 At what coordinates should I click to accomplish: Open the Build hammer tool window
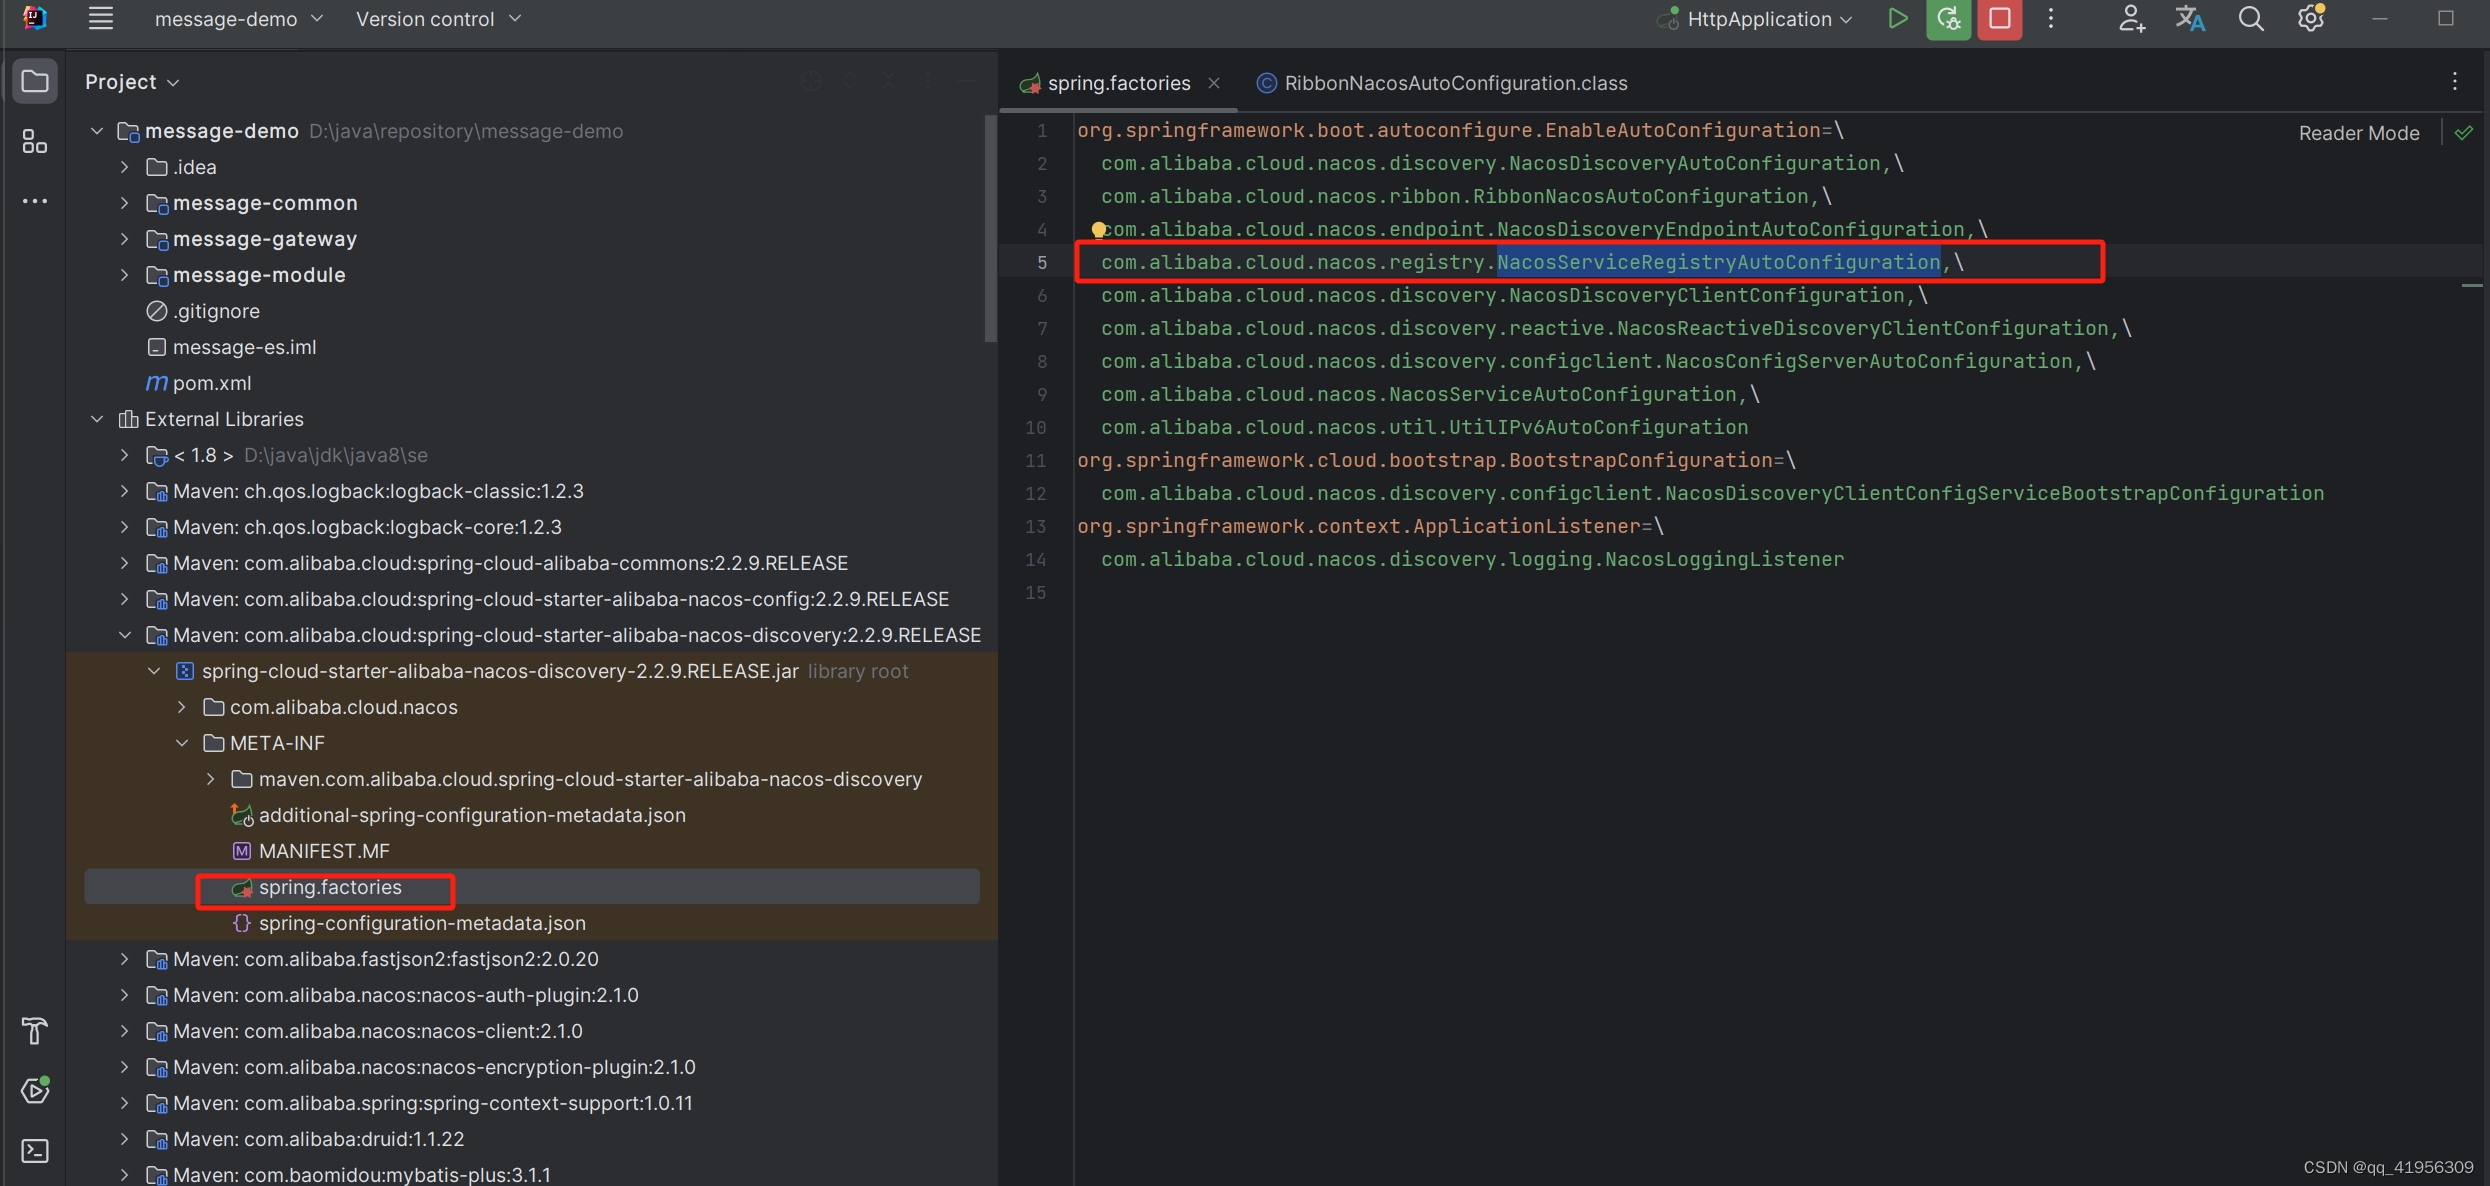(35, 1031)
